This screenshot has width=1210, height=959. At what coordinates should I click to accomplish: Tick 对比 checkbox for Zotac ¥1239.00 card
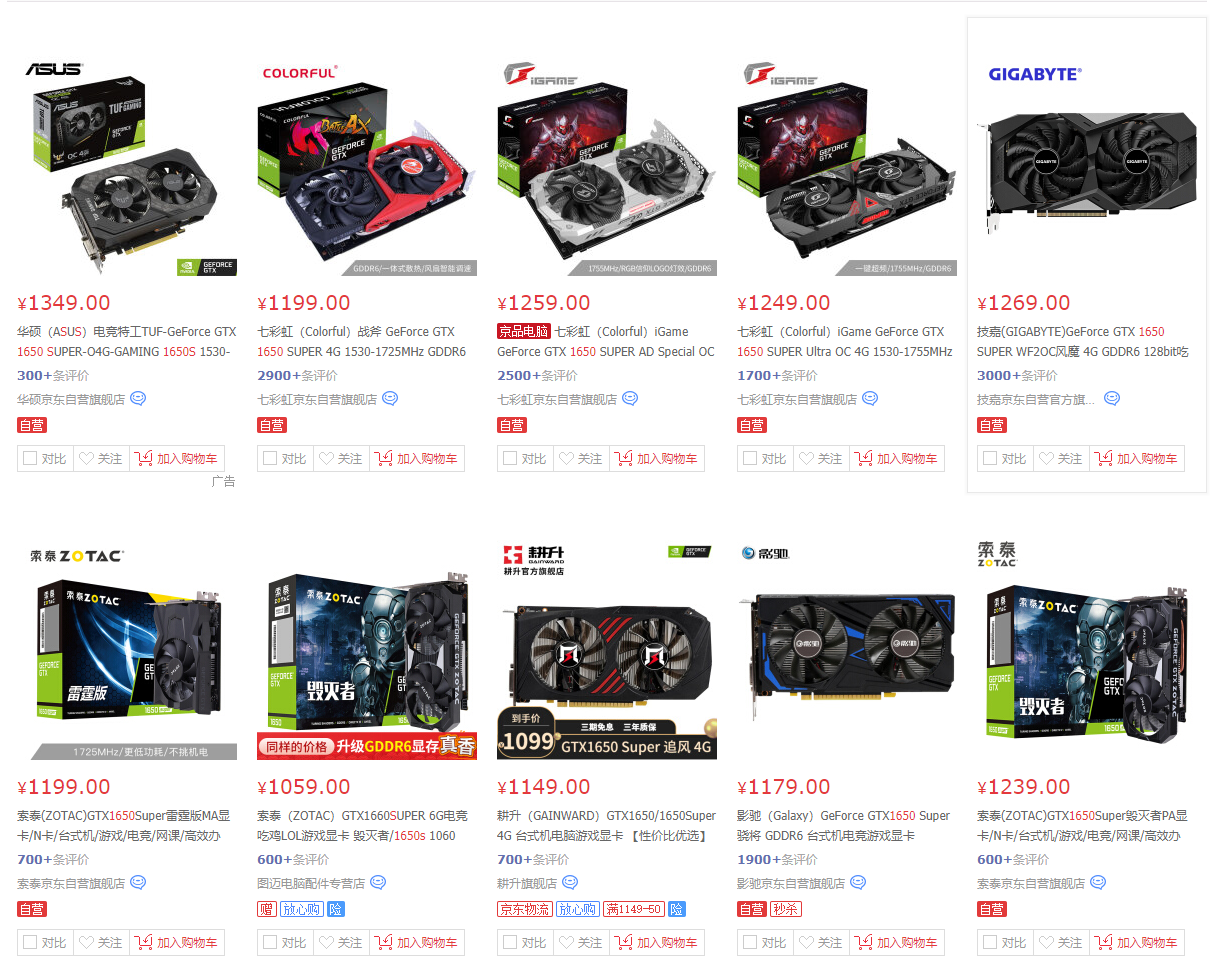click(990, 943)
